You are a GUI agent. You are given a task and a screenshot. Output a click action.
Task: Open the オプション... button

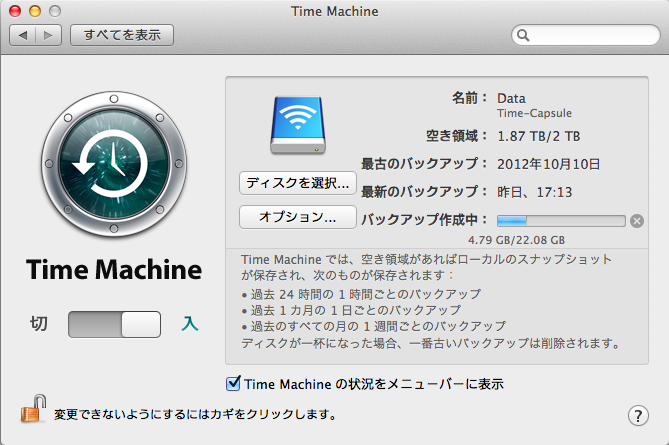pos(298,217)
